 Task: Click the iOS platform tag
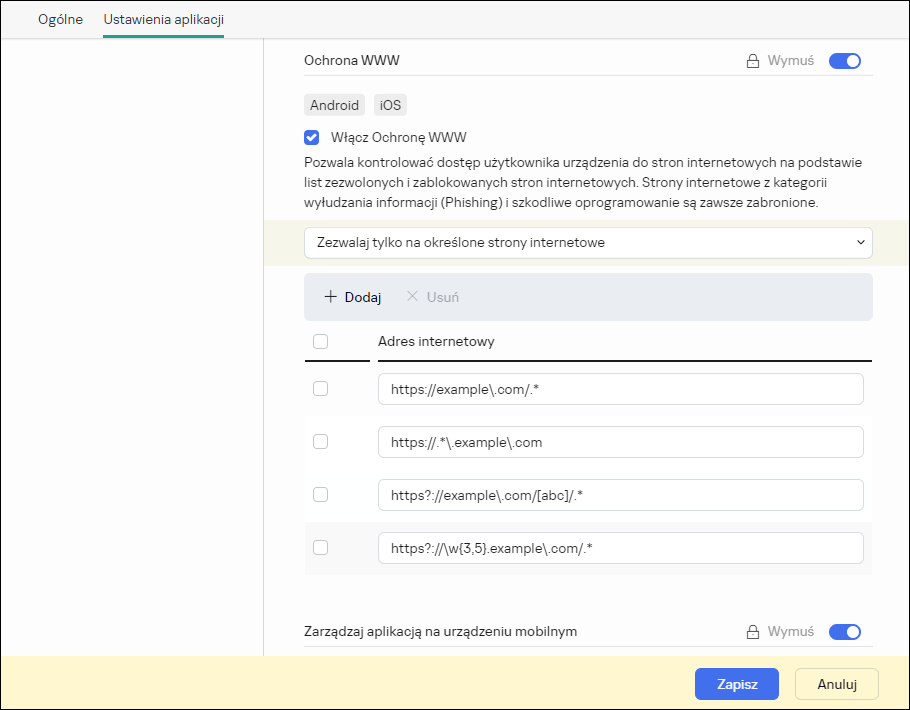point(390,105)
